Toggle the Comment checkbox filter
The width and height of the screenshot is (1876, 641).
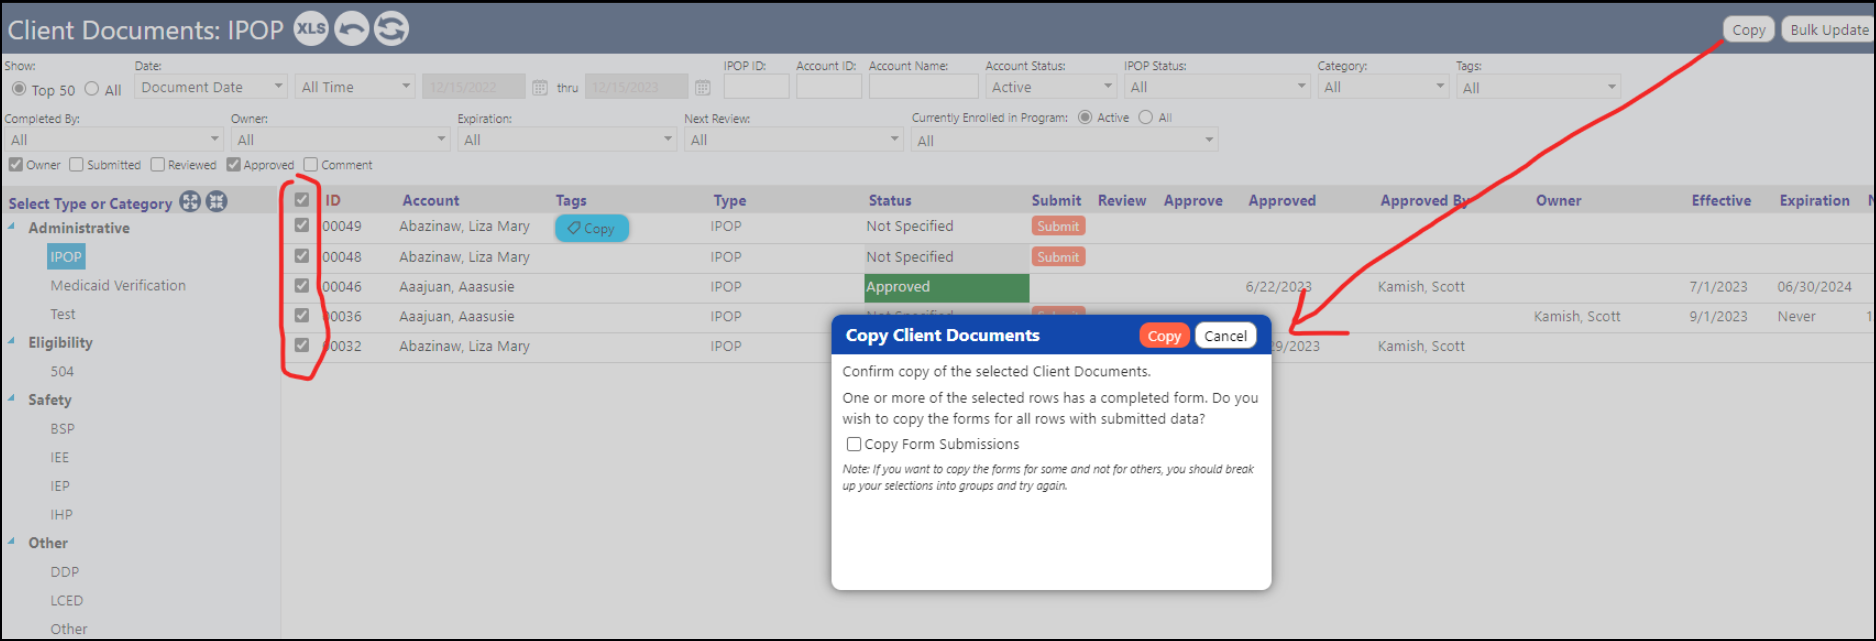click(311, 164)
